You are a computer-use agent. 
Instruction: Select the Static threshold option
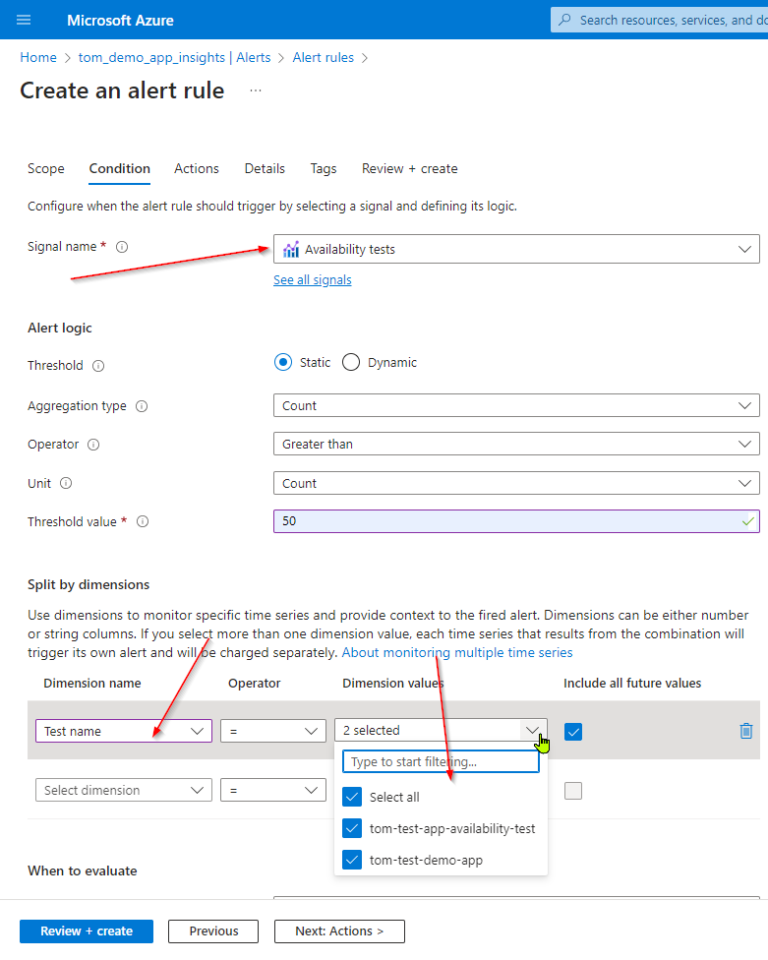(x=283, y=362)
